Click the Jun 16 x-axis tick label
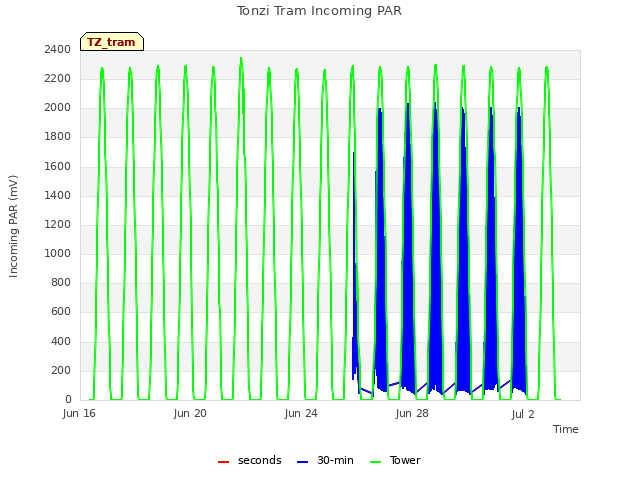Image resolution: width=640 pixels, height=480 pixels. pyautogui.click(x=79, y=413)
